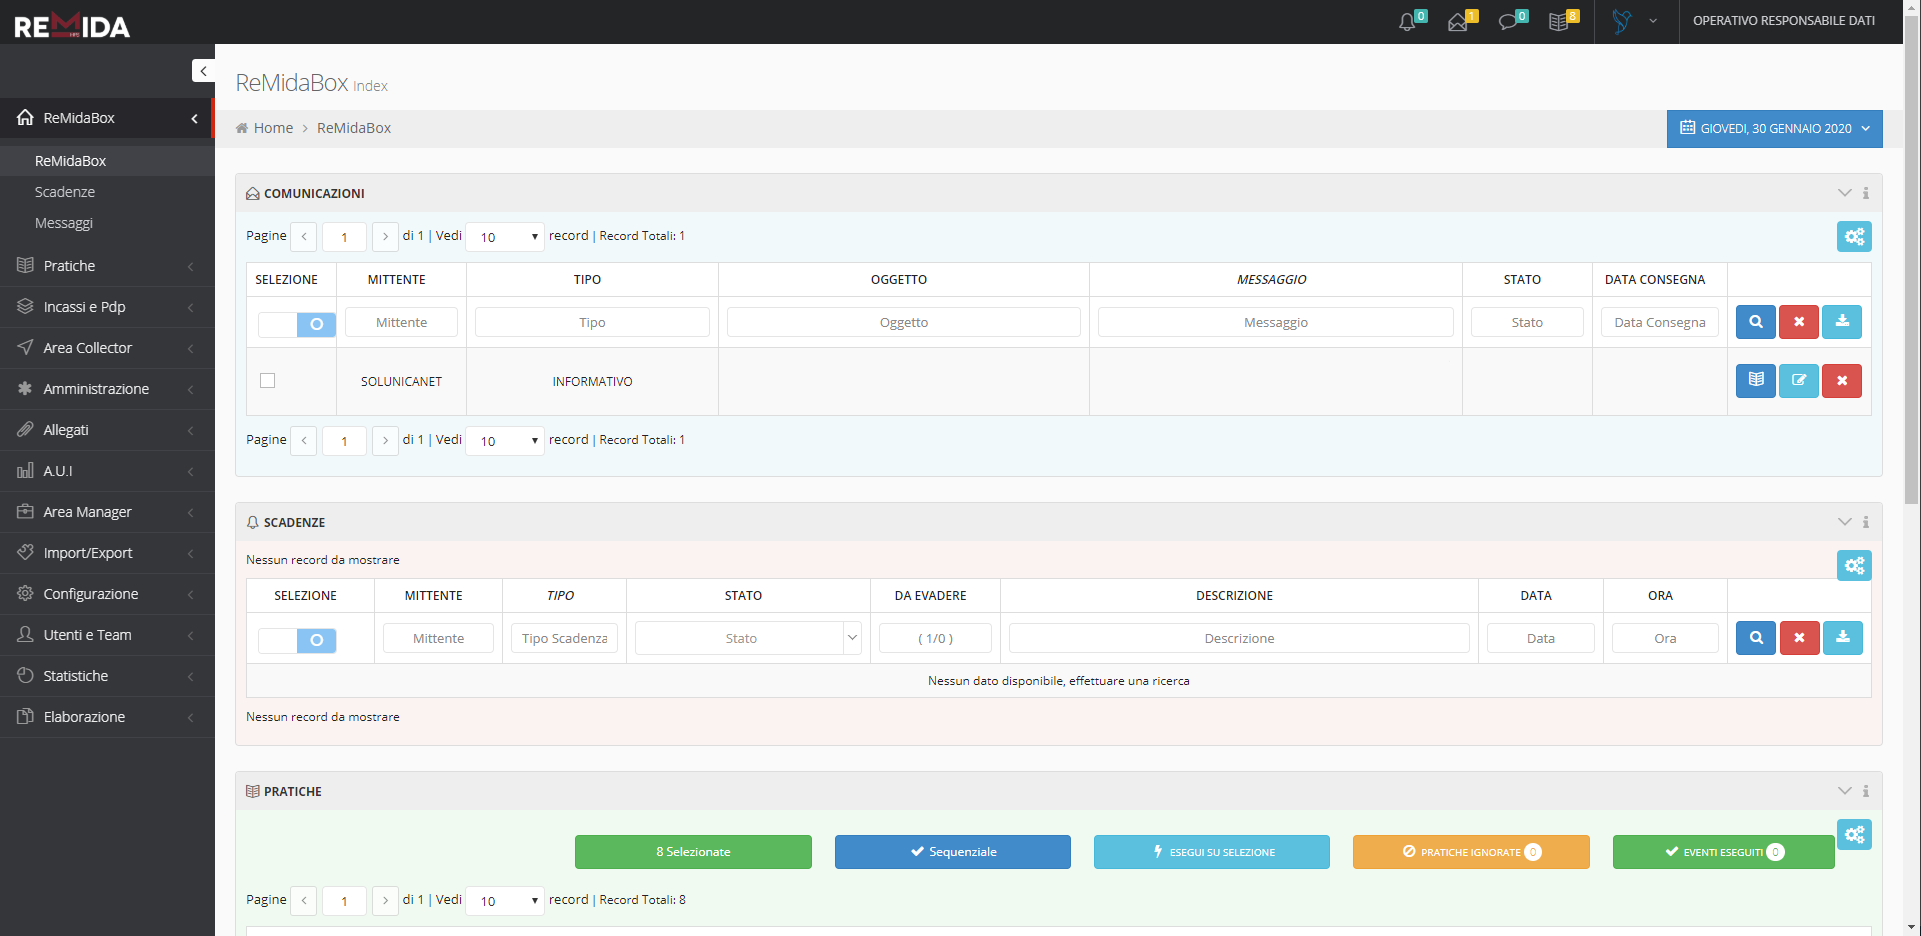1921x936 pixels.
Task: Click the search button in Comunicazioni filter row
Action: 1756,322
